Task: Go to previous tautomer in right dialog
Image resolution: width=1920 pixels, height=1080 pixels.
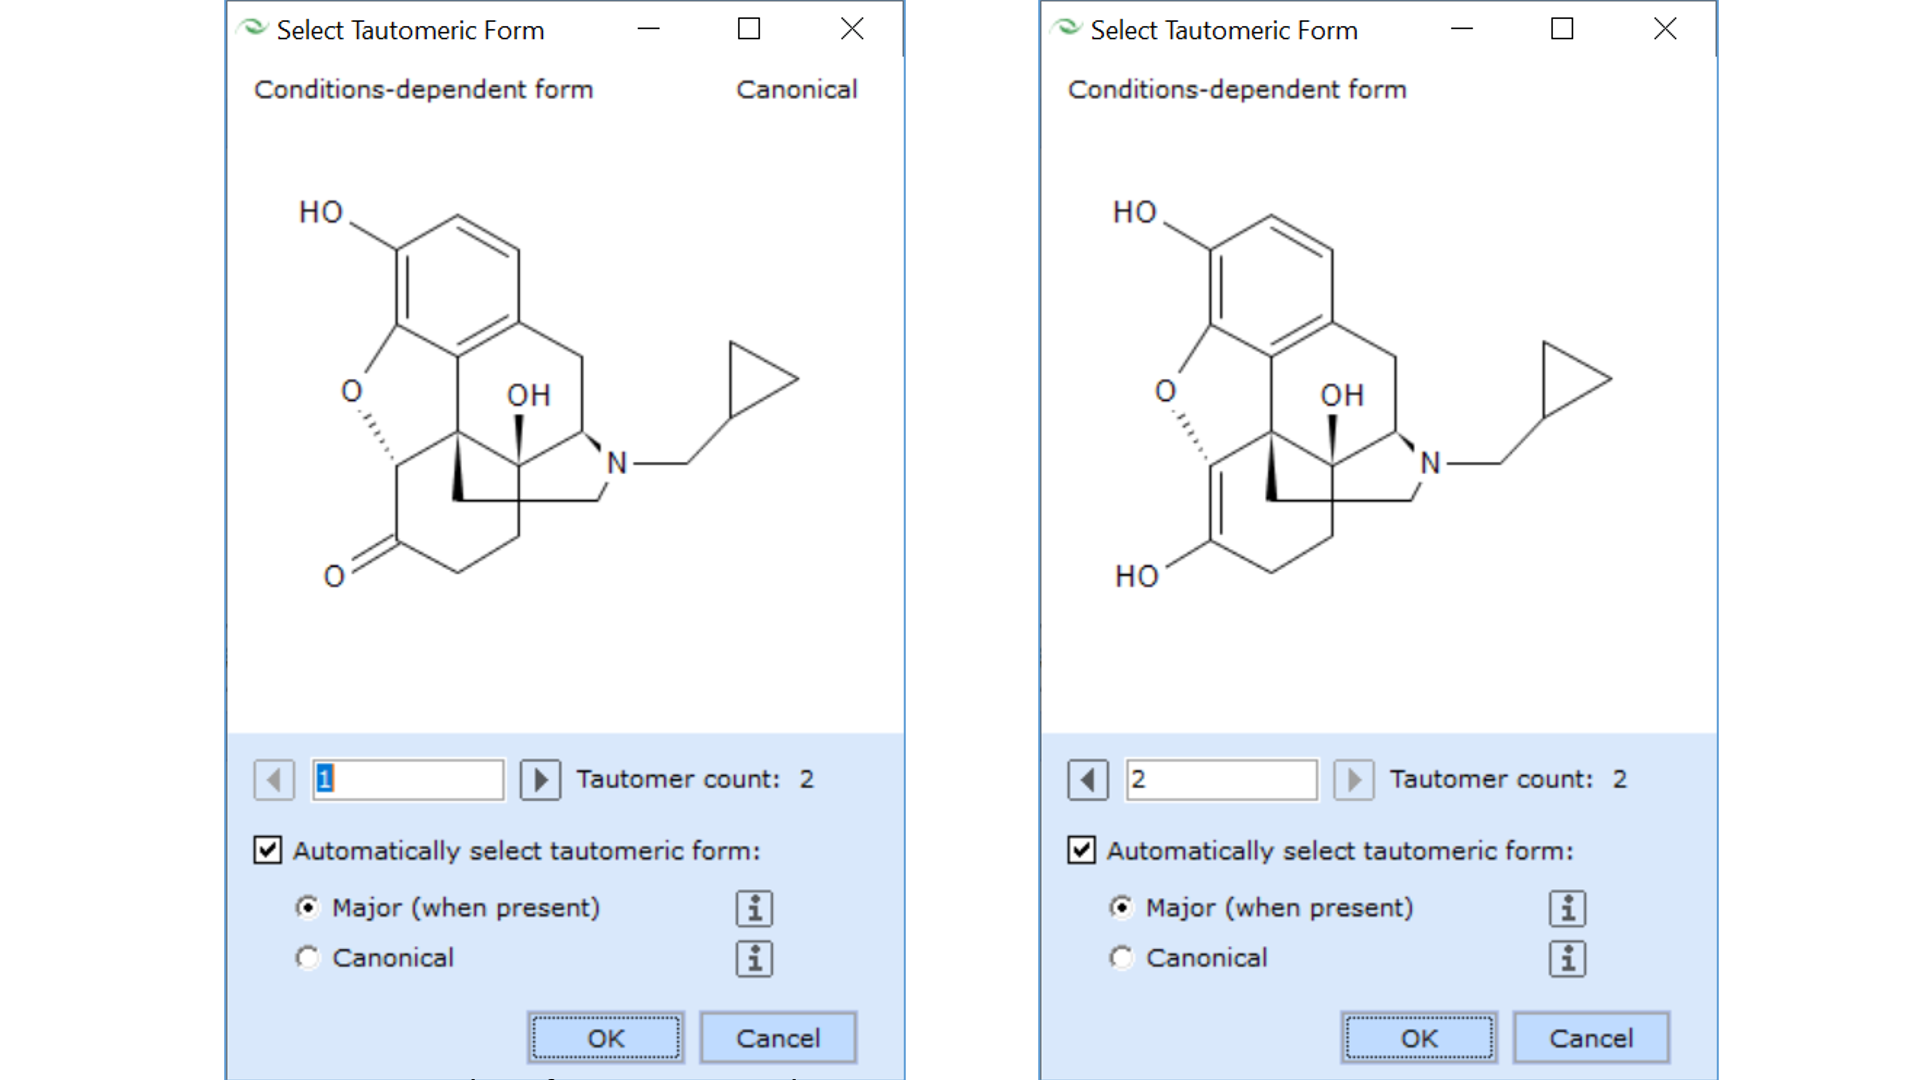Action: 1088,780
